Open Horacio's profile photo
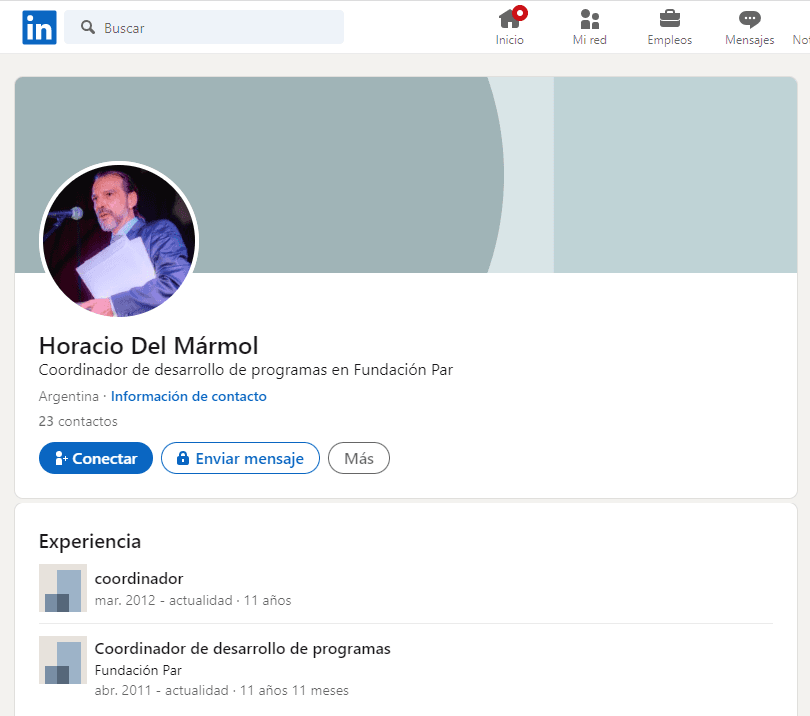Image resolution: width=810 pixels, height=716 pixels. tap(118, 241)
